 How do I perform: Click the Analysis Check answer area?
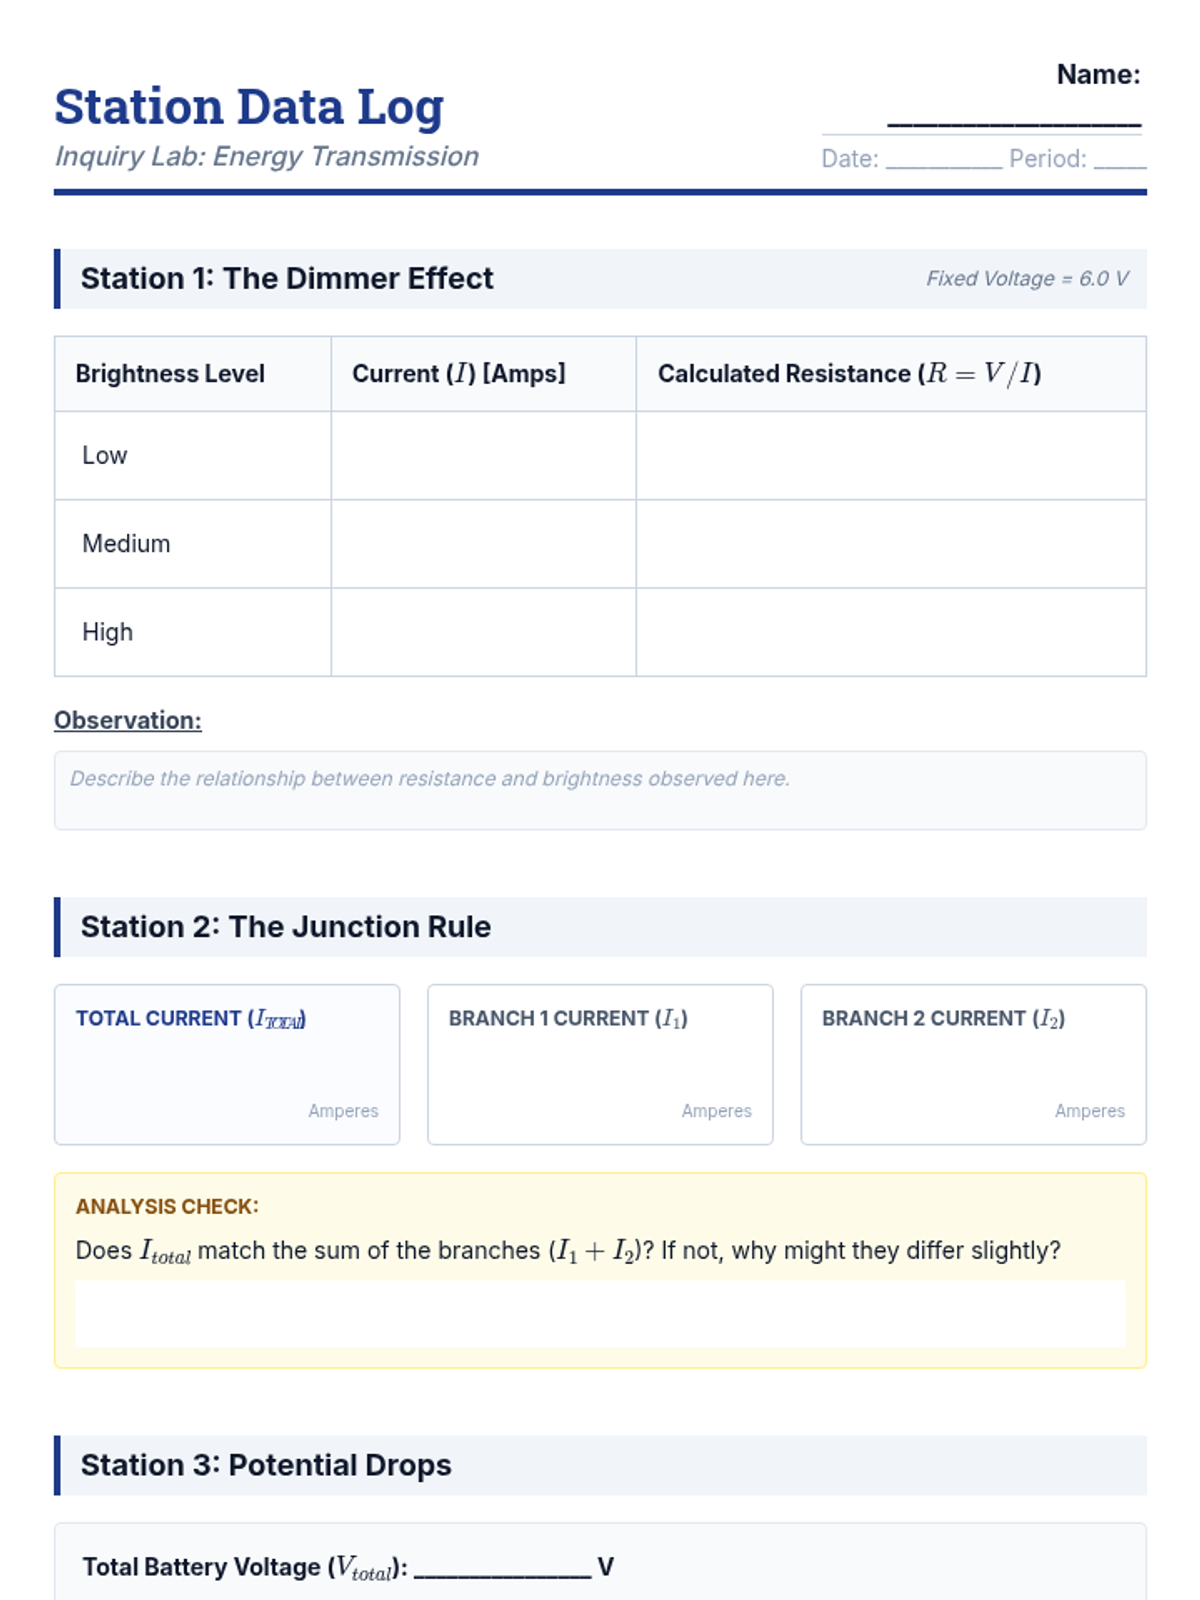click(x=600, y=1313)
